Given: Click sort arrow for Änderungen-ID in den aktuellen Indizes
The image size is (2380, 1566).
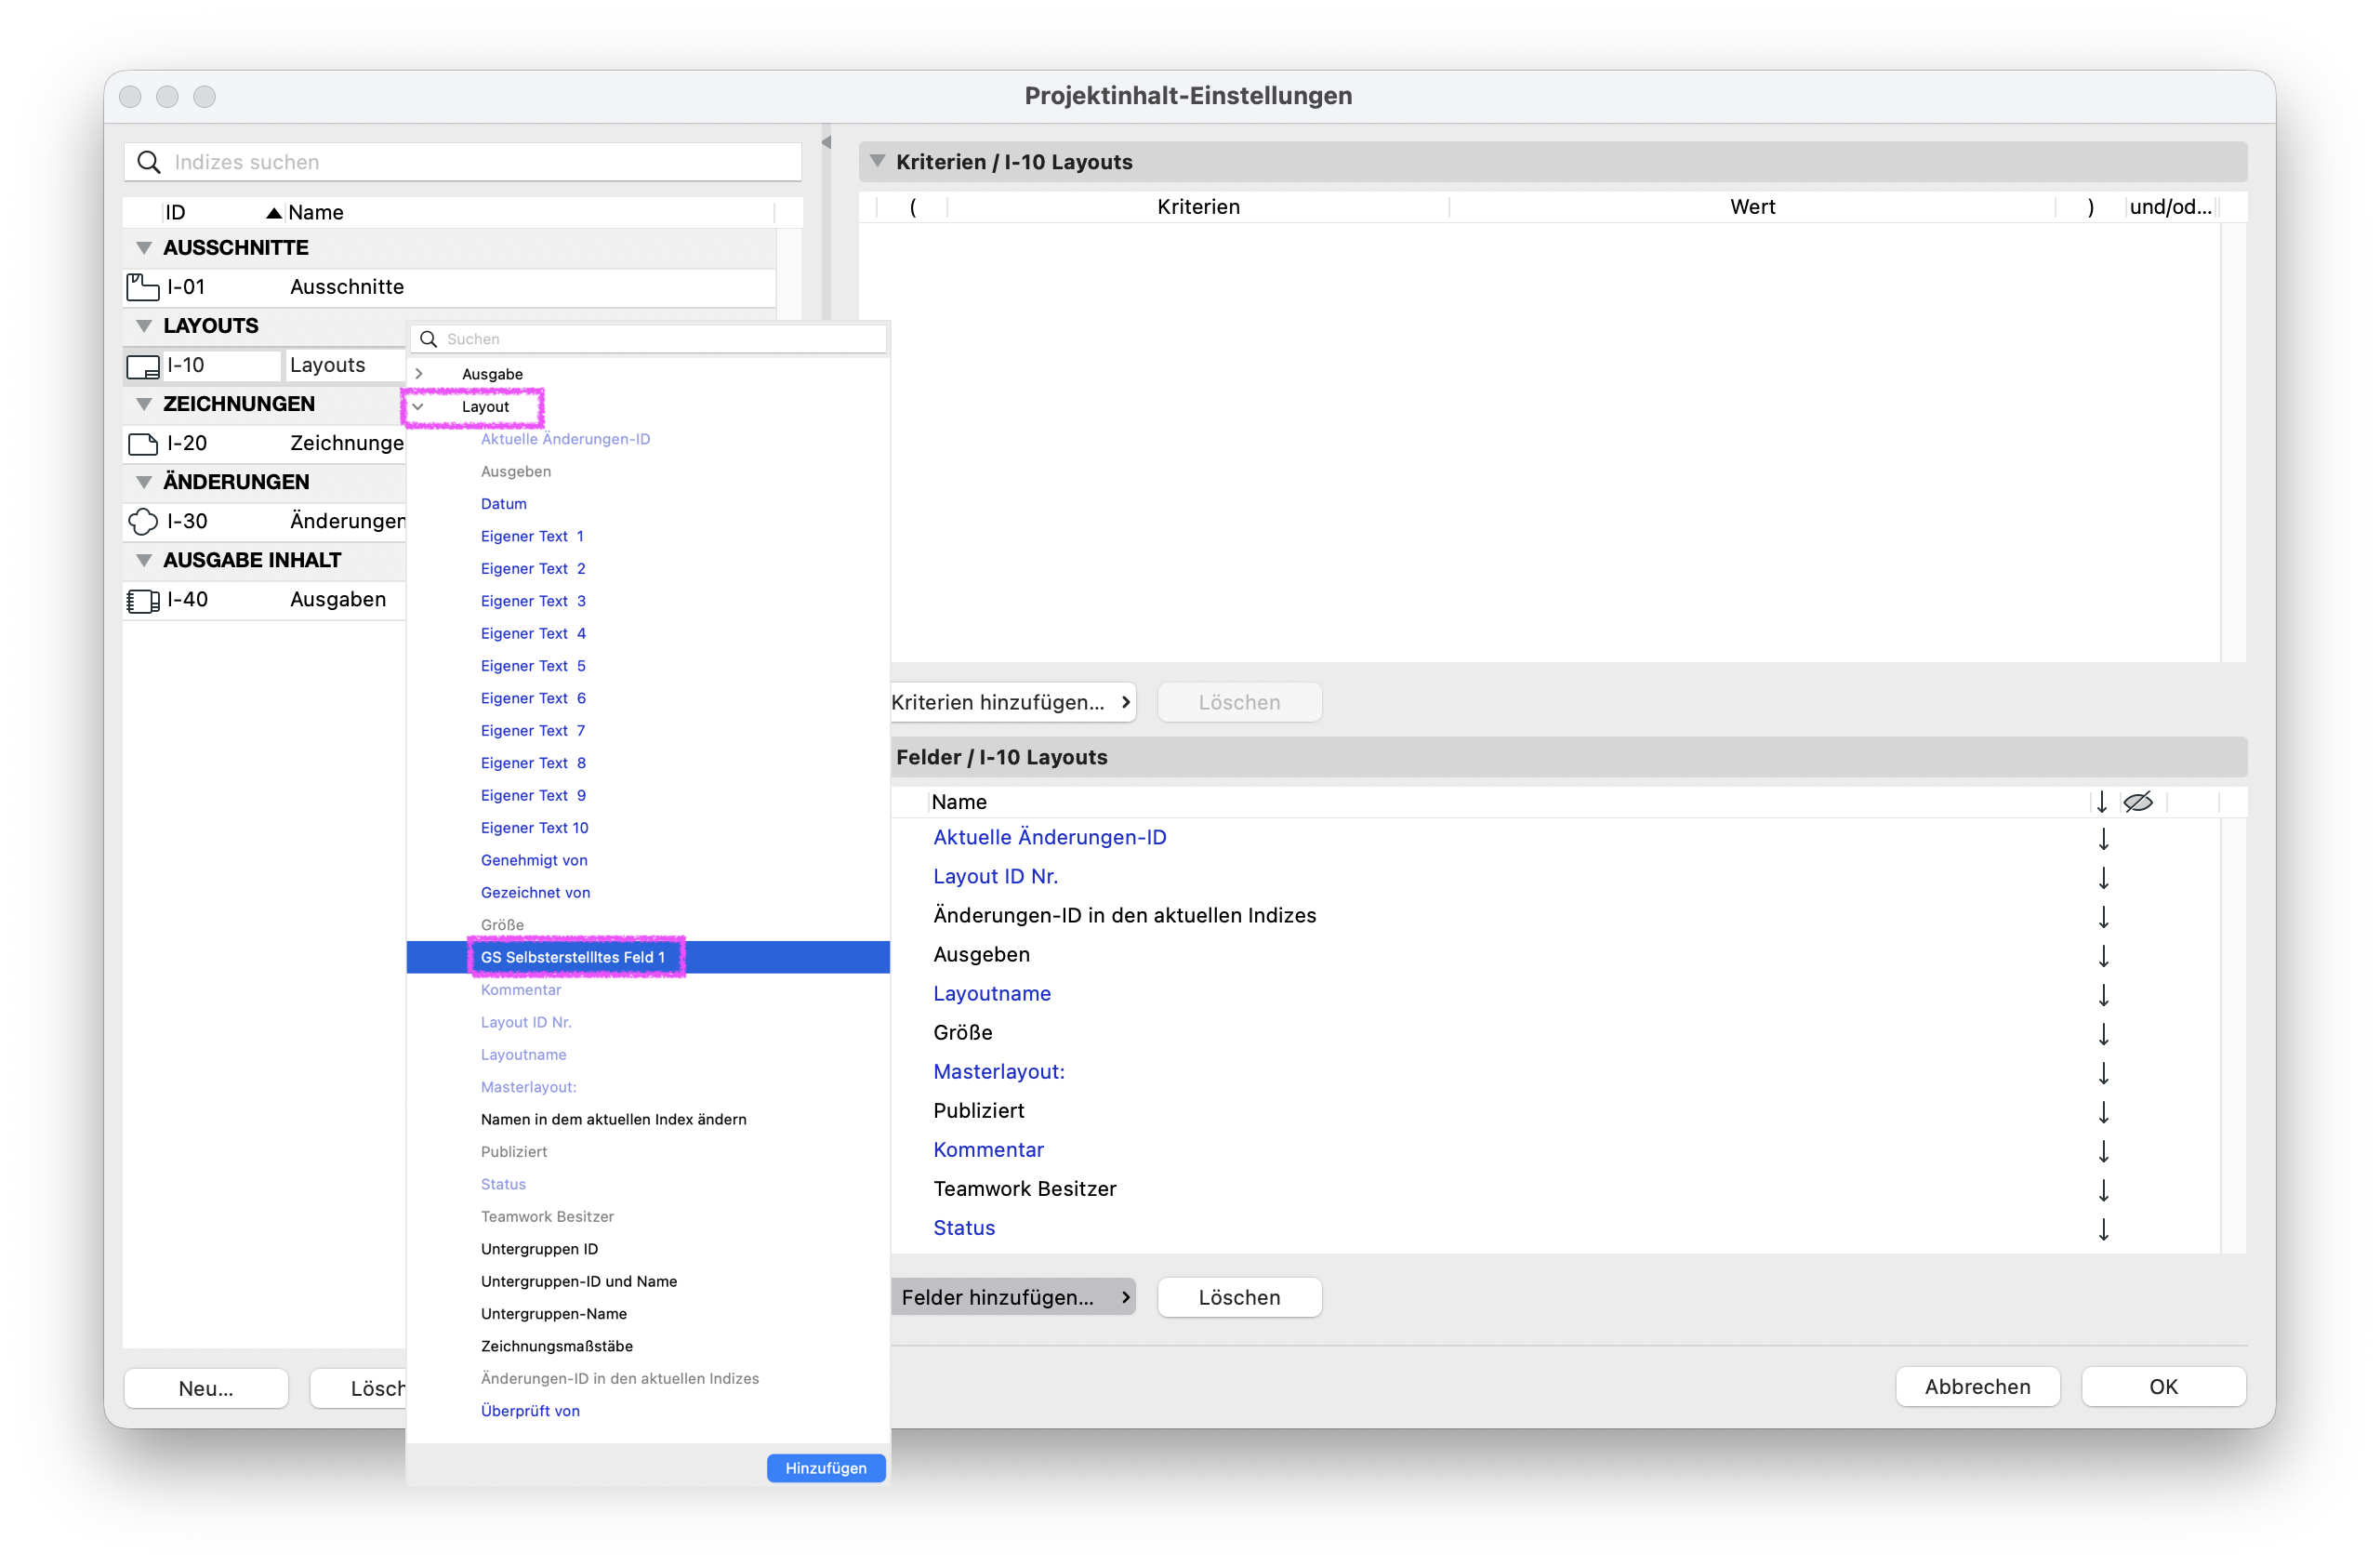Looking at the screenshot, I should pyautogui.click(x=2103, y=916).
